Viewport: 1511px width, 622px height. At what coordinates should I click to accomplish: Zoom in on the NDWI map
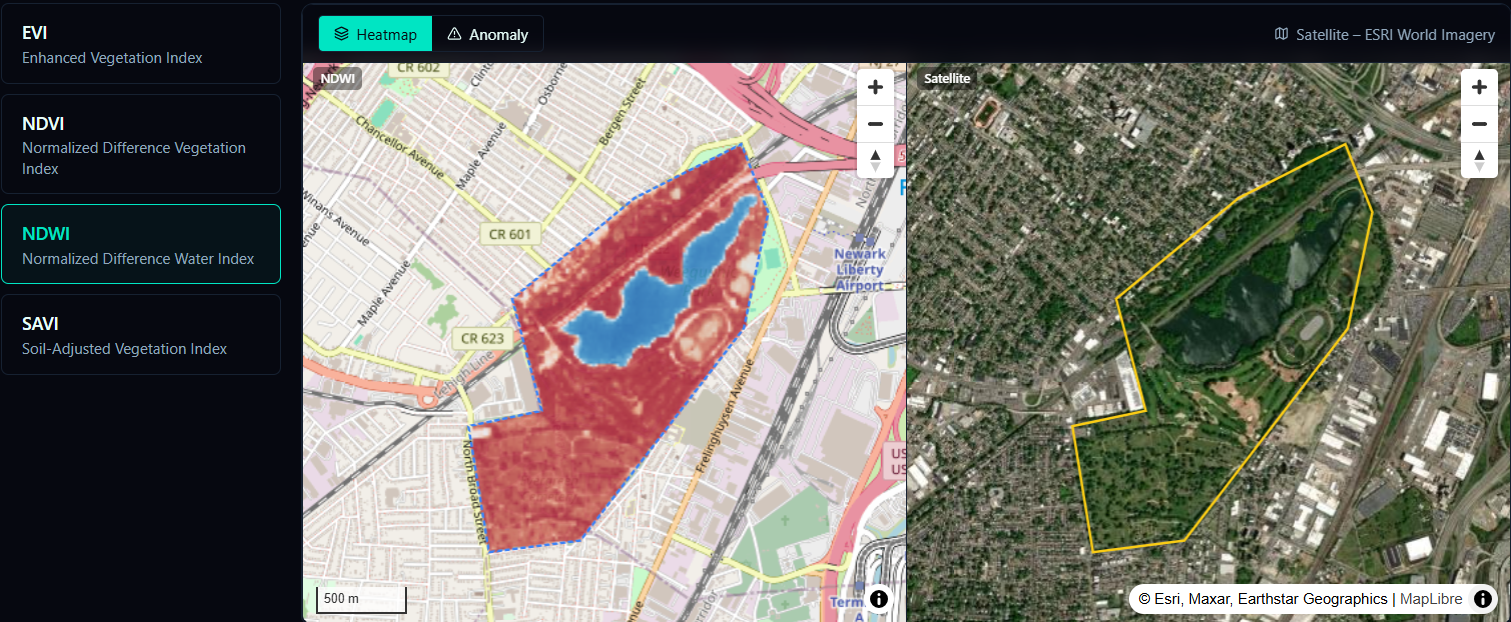(875, 87)
